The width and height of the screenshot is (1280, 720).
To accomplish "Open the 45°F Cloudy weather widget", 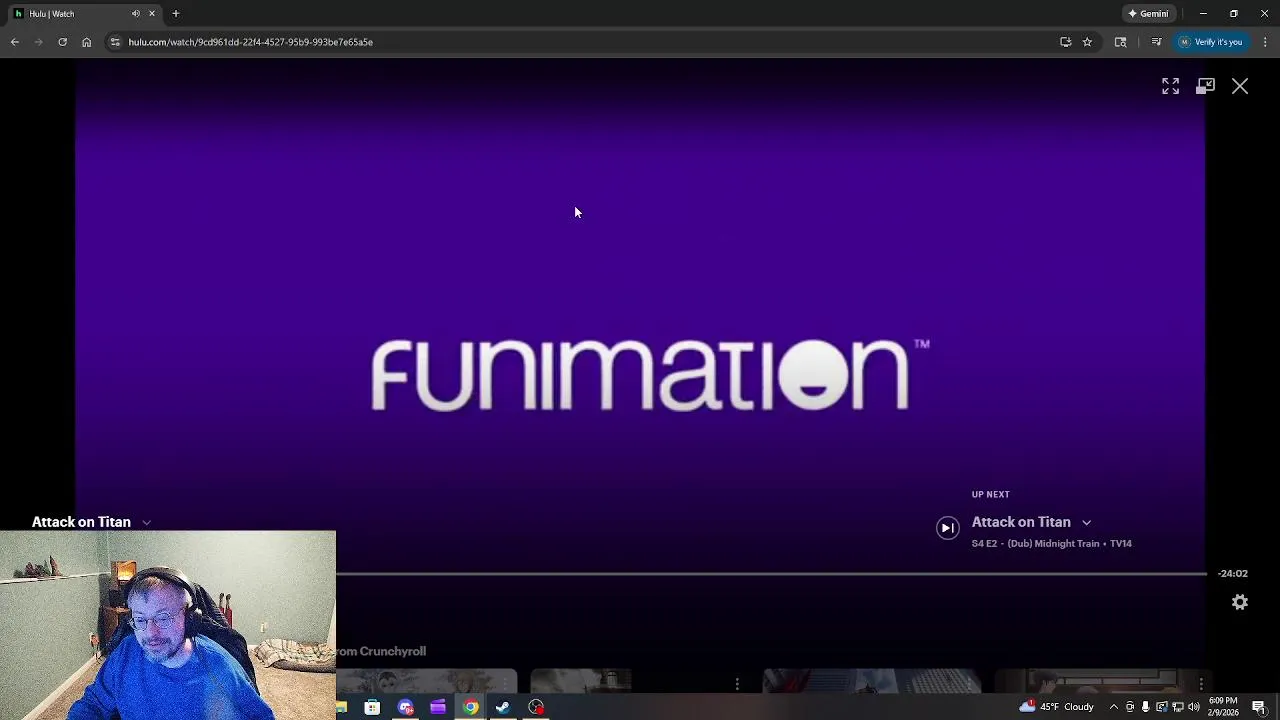I will point(1057,707).
